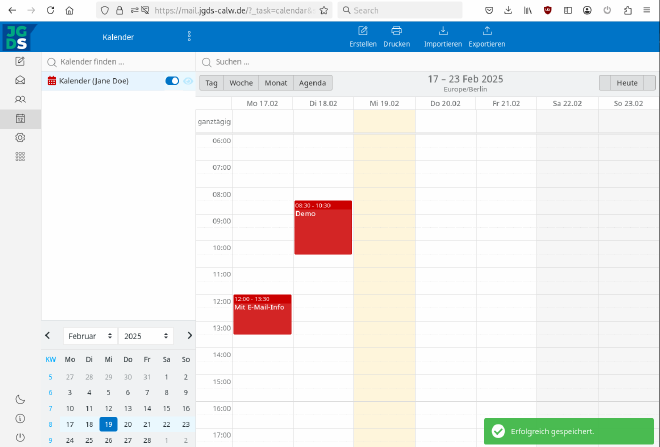Image resolution: width=660 pixels, height=447 pixels.
Task: Click the Exportieren export icon
Action: 487,37
